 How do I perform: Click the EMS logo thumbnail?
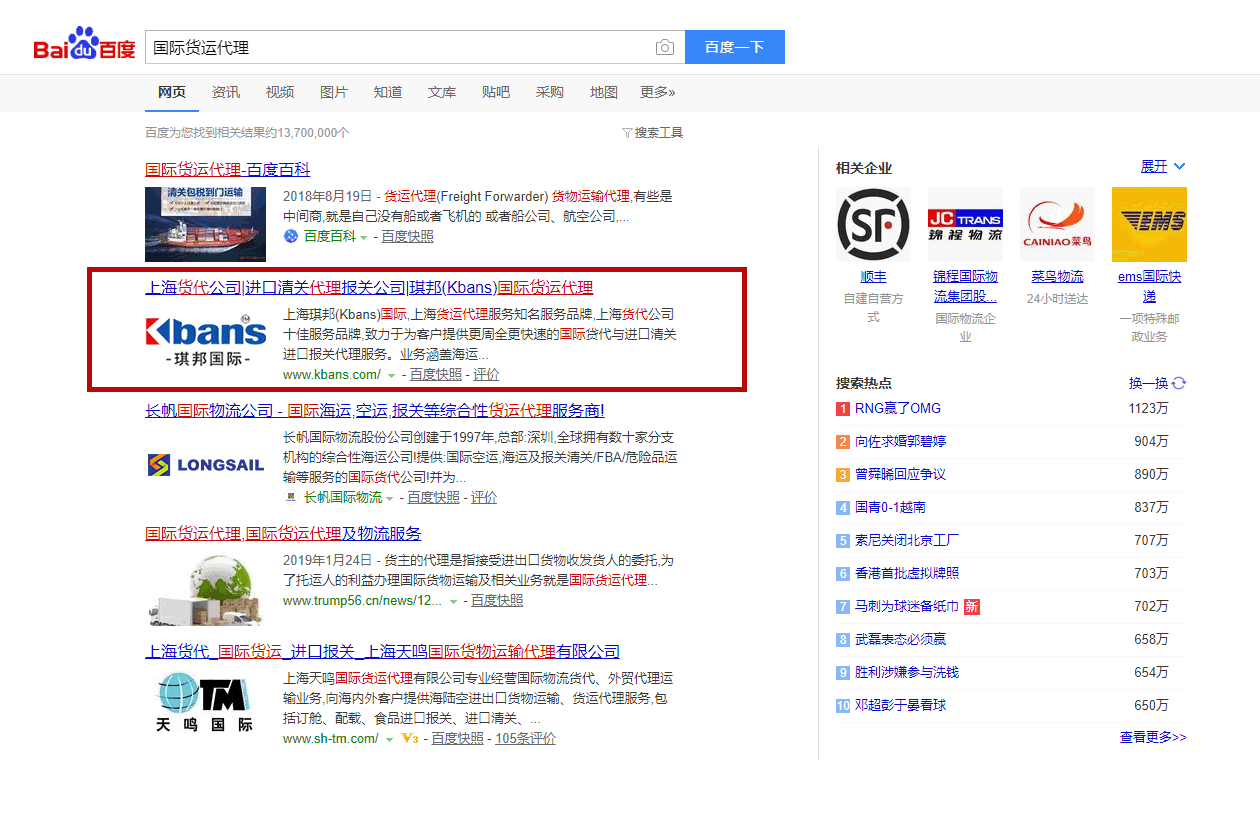[x=1149, y=225]
